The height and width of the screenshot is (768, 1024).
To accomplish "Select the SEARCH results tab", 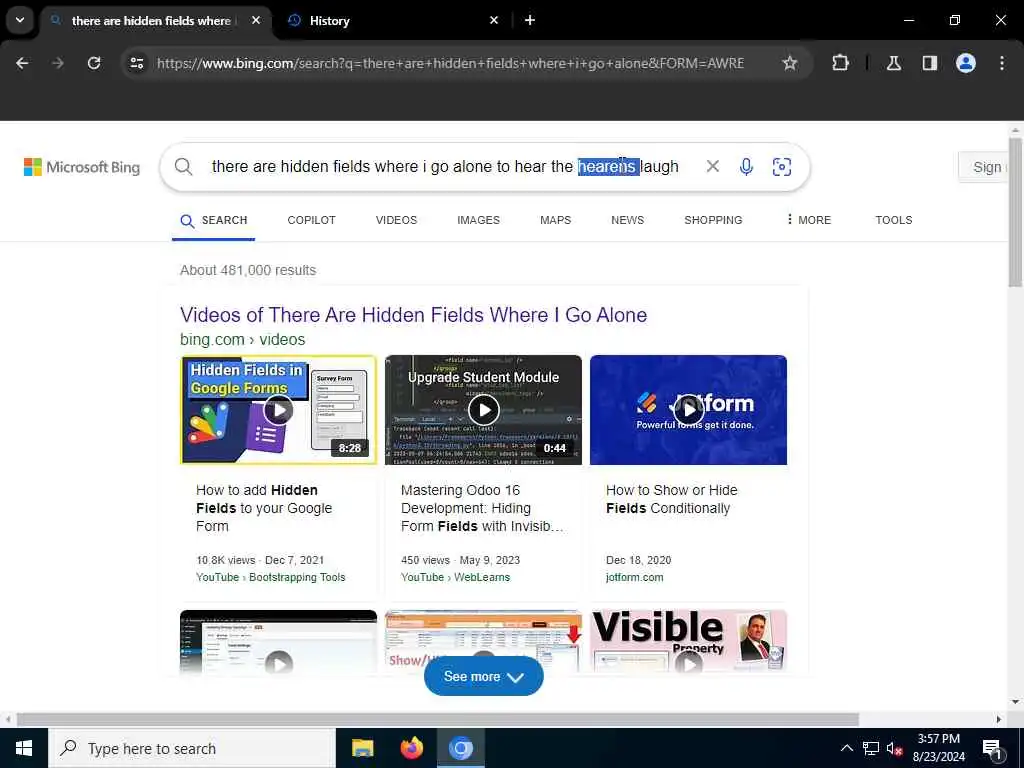I will click(214, 221).
